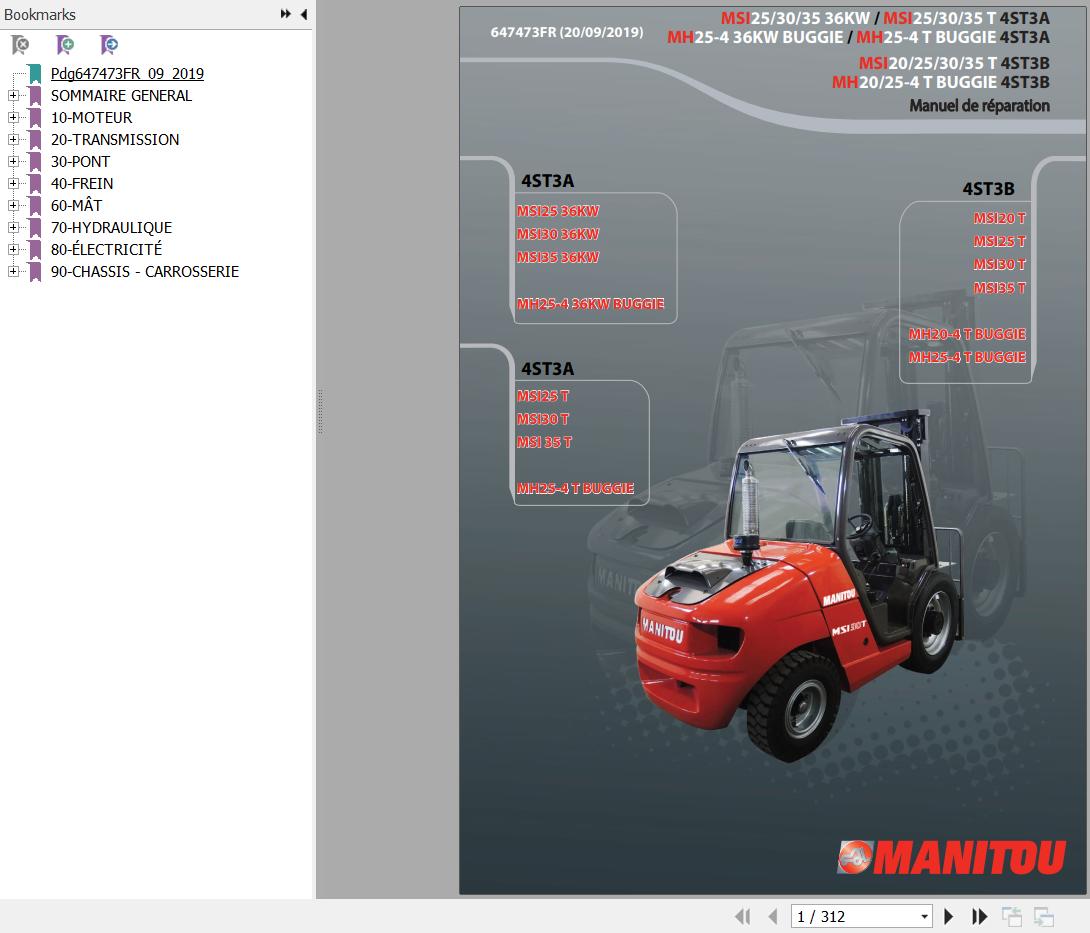Click the teal bookmark icon beside Pdg647473FR_09_2019
Image resolution: width=1090 pixels, height=933 pixels.
35,74
